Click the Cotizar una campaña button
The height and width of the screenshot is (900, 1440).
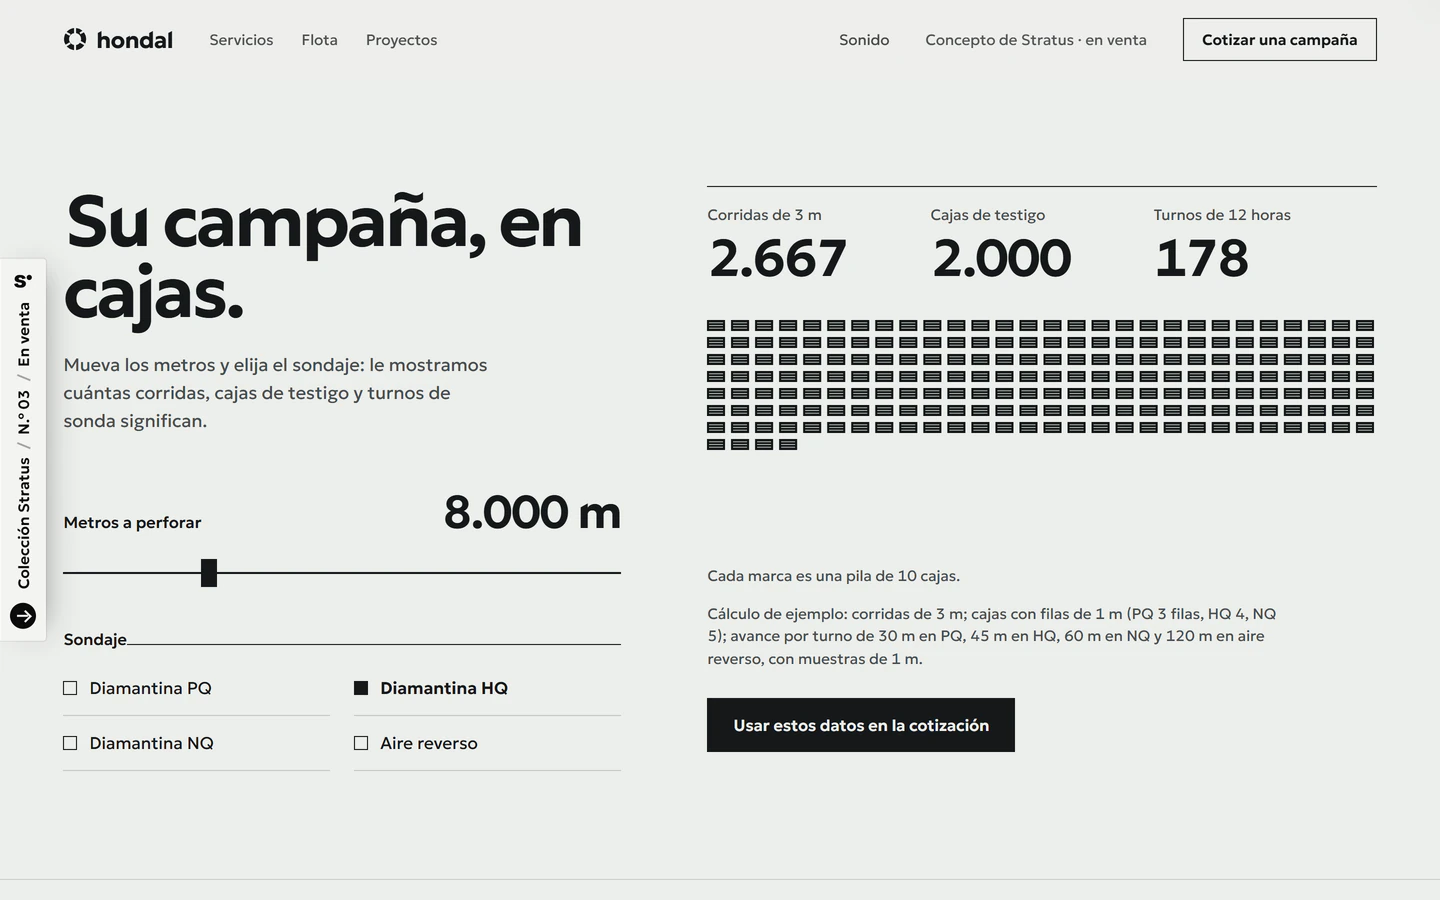[x=1279, y=39]
